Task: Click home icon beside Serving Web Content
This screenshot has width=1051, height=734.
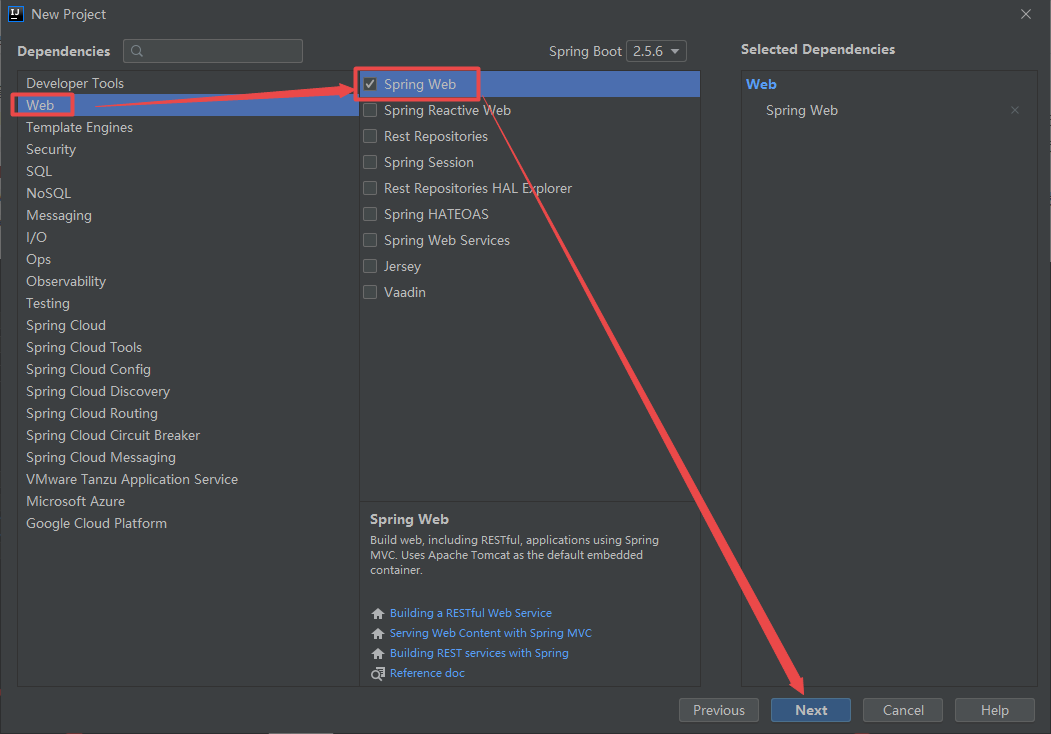Action: [x=378, y=633]
